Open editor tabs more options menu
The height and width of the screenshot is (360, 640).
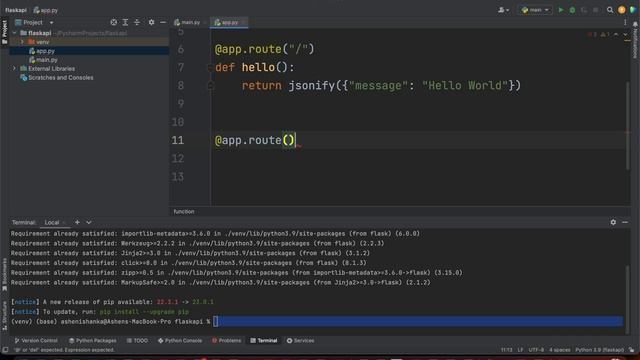point(625,22)
